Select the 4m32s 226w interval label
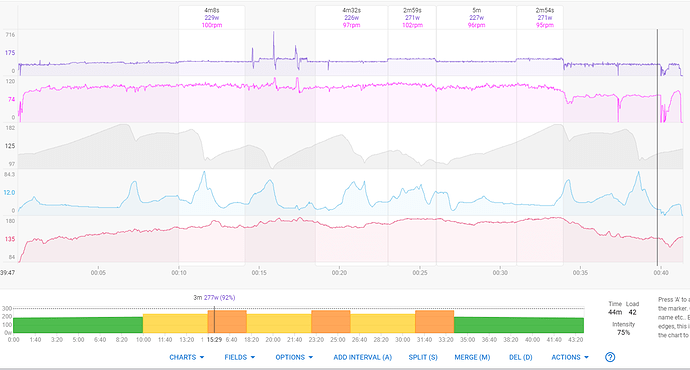 pyautogui.click(x=351, y=18)
